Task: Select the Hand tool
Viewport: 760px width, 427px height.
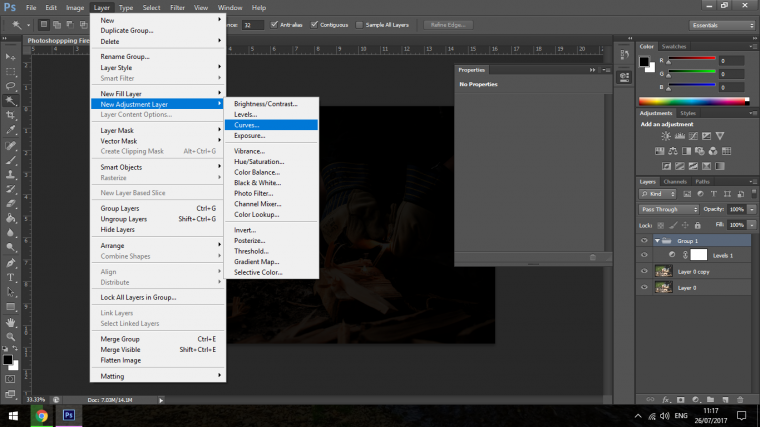Action: [10, 322]
